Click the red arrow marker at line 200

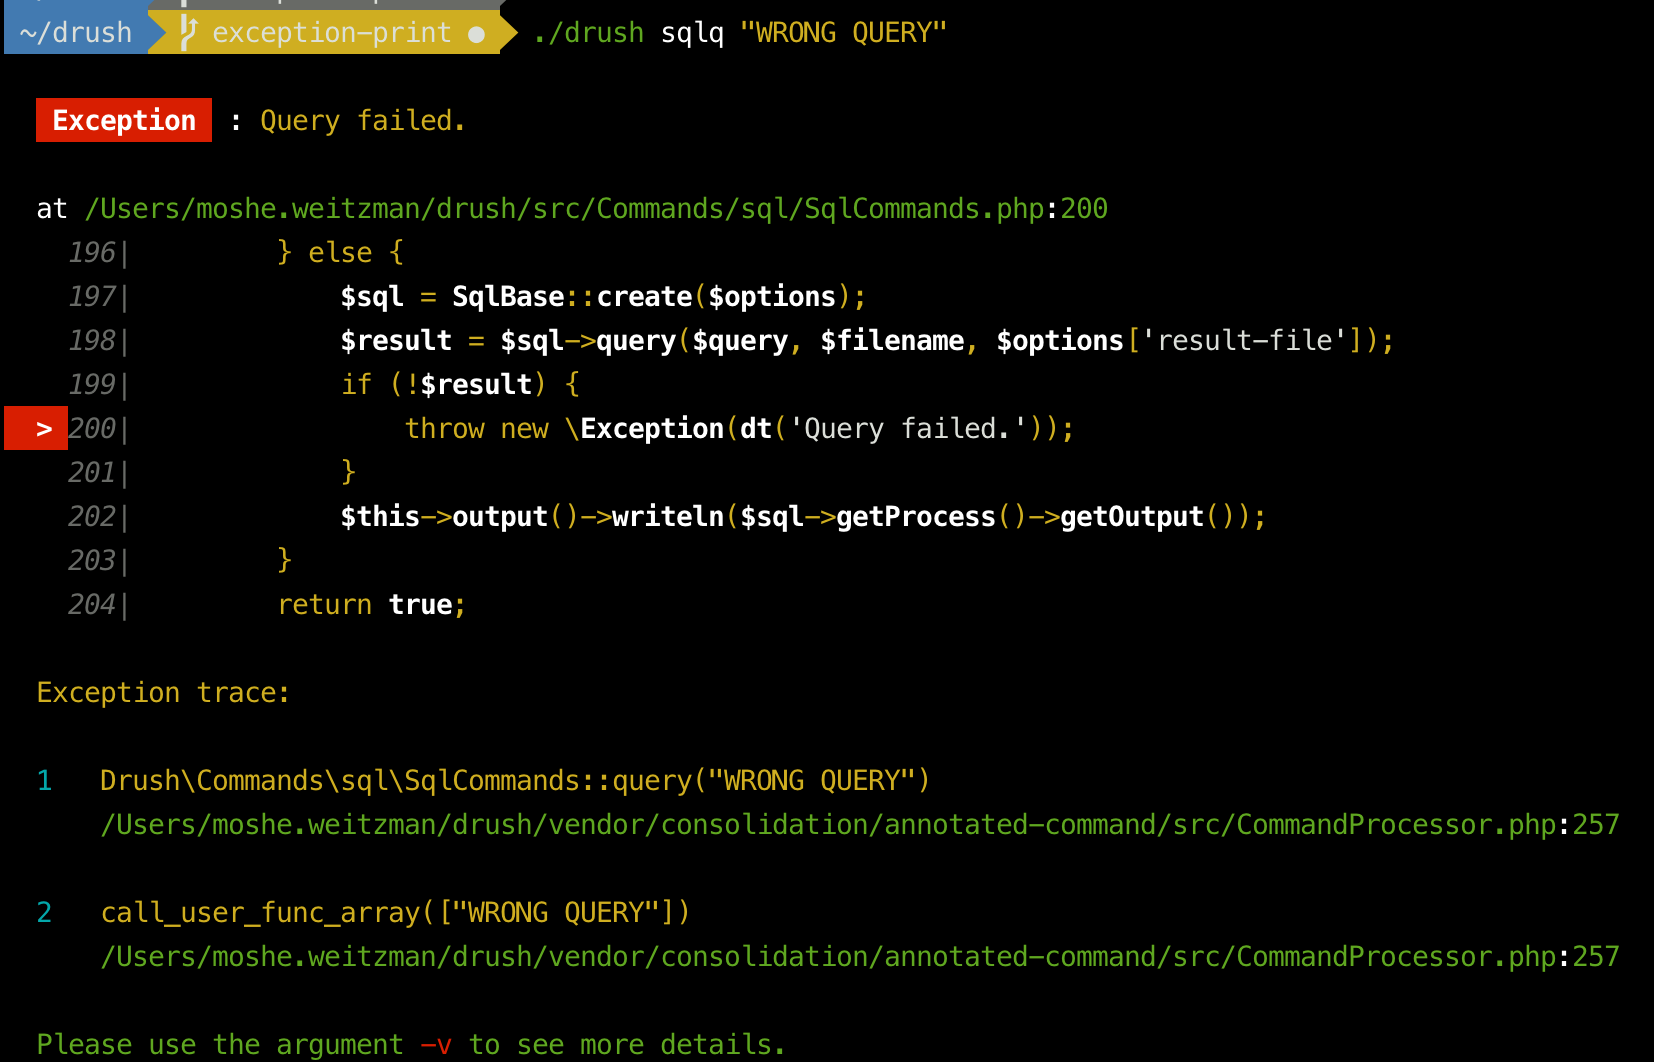(x=36, y=428)
